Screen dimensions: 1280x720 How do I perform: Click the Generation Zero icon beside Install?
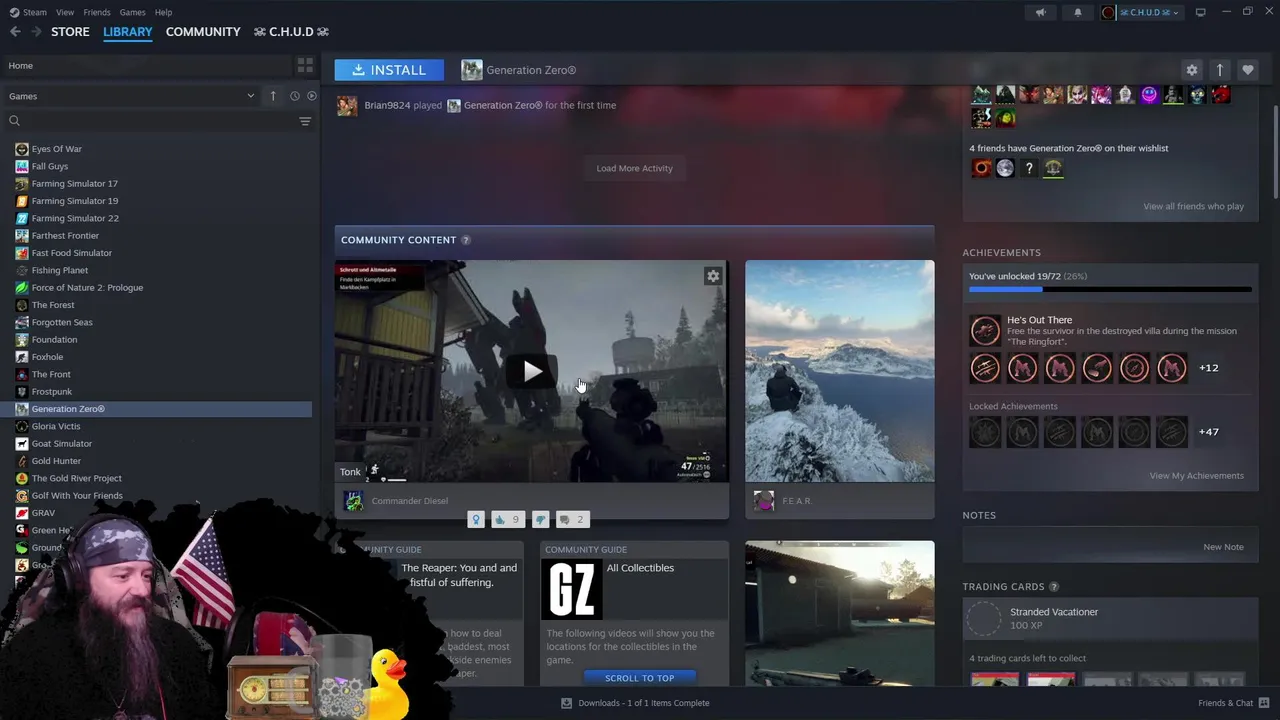(x=472, y=70)
